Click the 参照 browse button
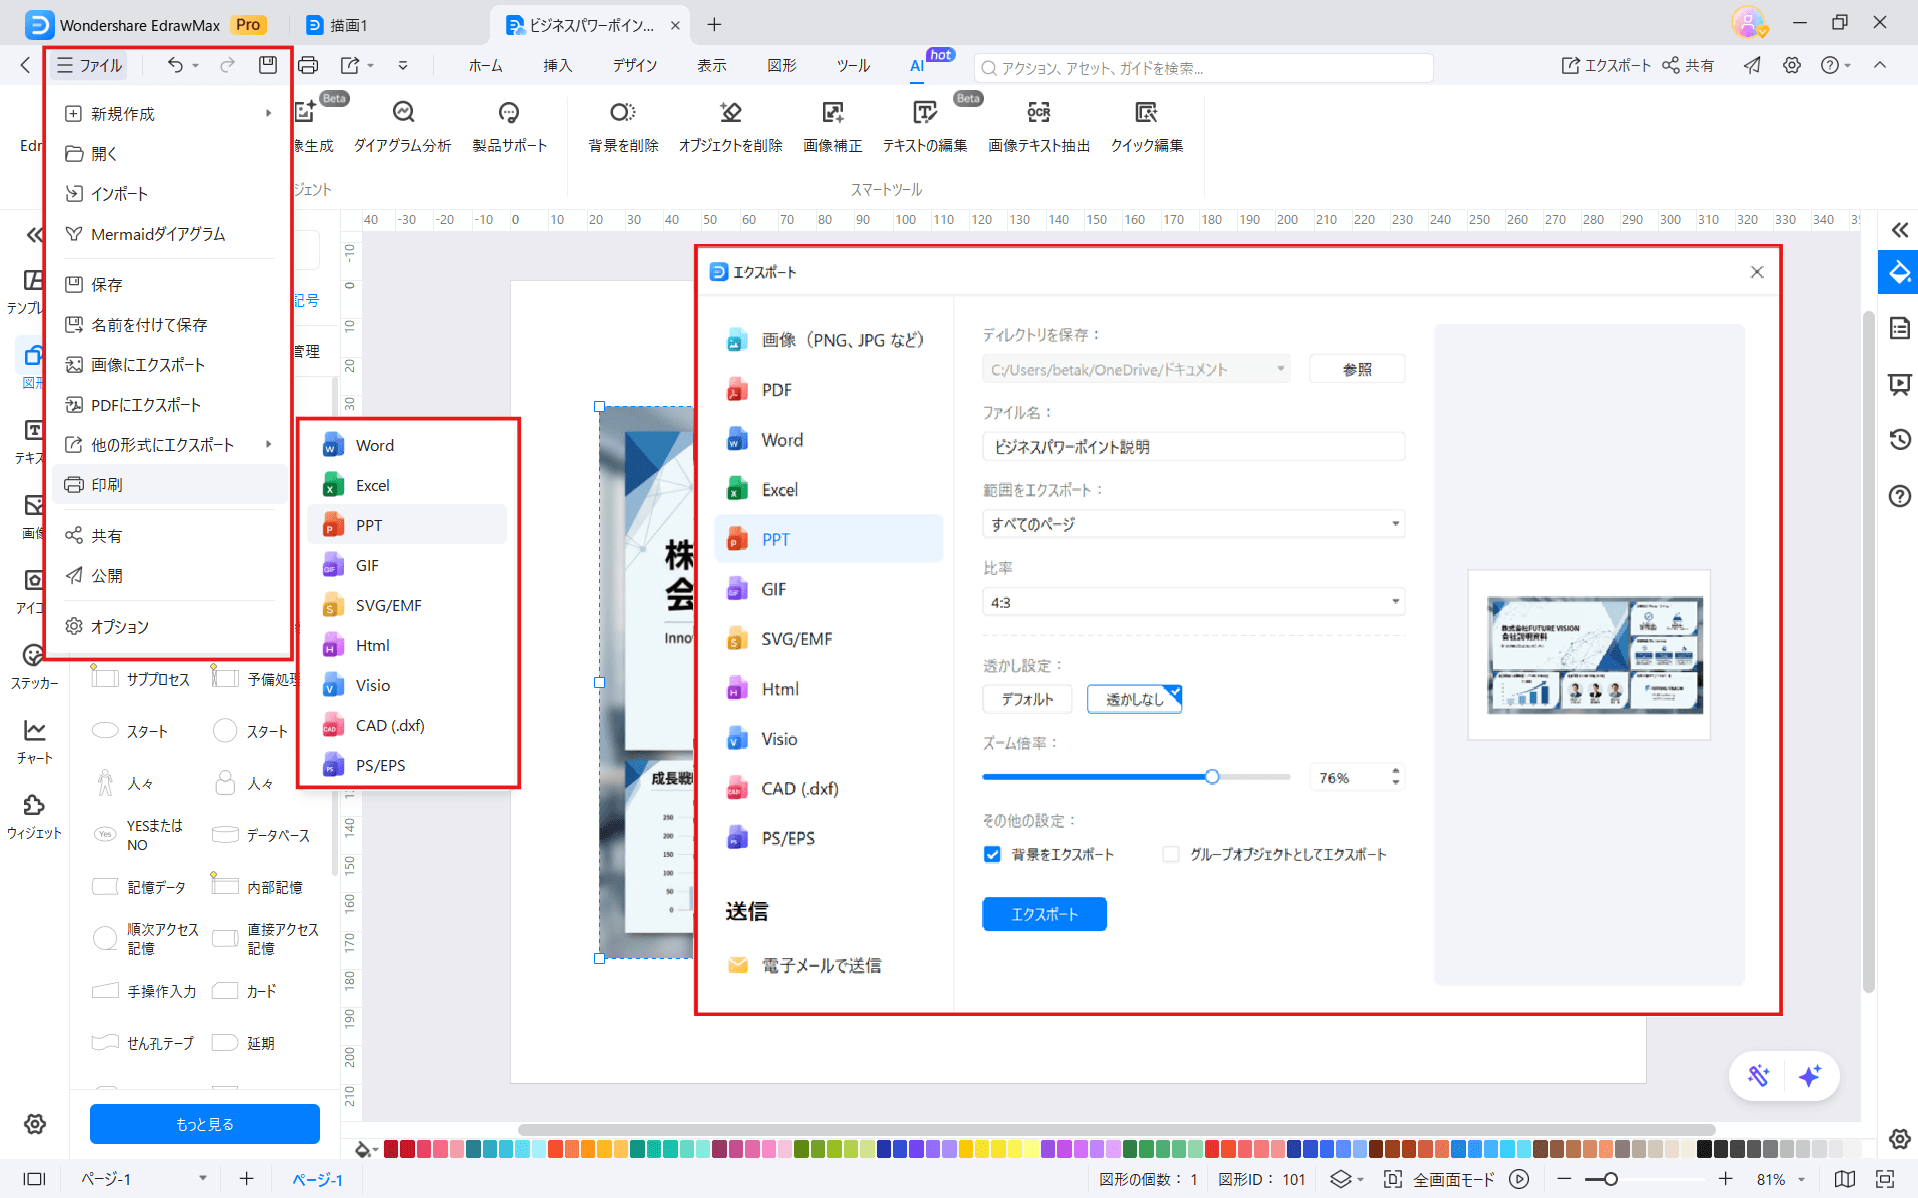The height and width of the screenshot is (1198, 1918). [1356, 368]
